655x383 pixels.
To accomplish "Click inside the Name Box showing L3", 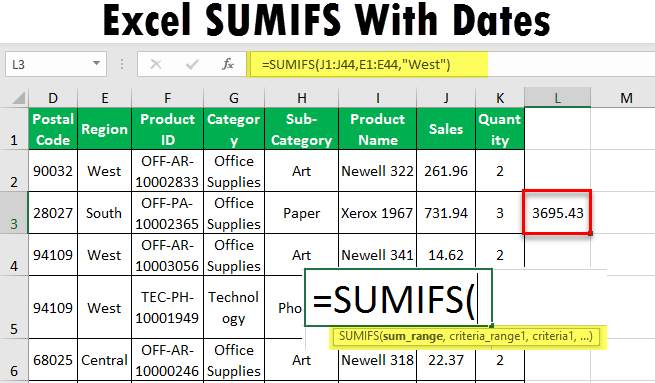I will tap(48, 64).
